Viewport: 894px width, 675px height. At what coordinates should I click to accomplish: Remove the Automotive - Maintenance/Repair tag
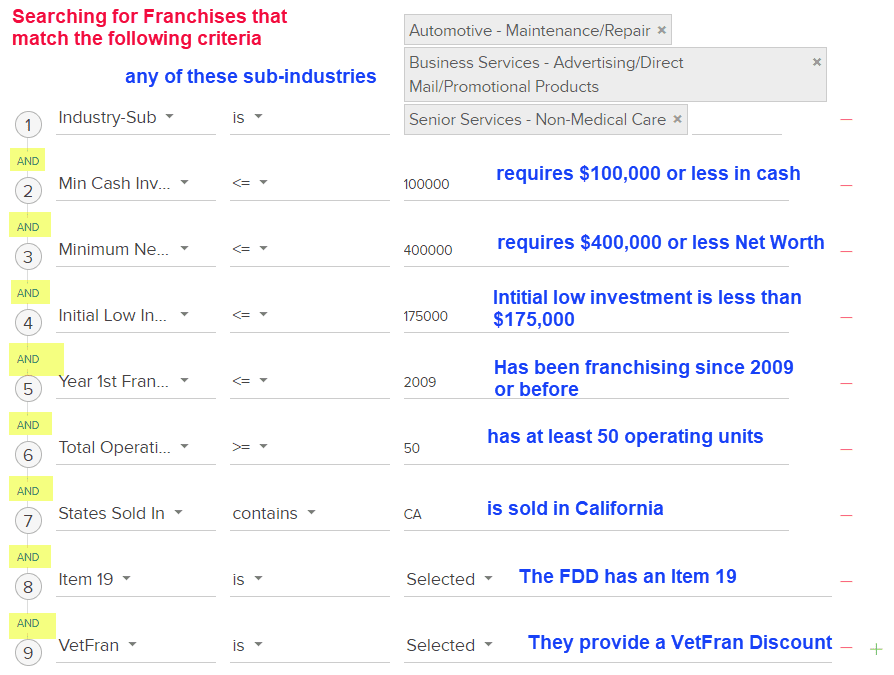[x=662, y=30]
